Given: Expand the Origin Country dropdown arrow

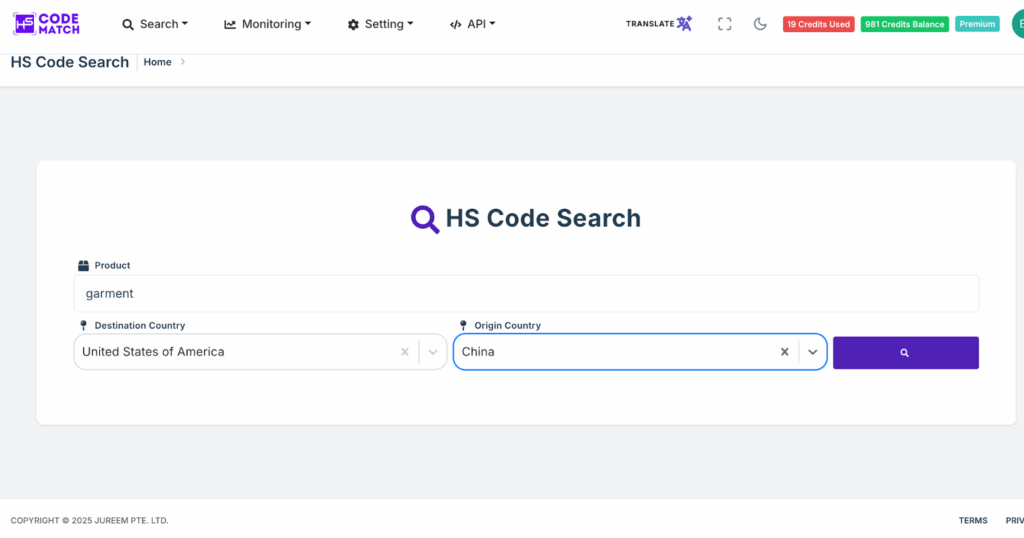Looking at the screenshot, I should coord(813,352).
